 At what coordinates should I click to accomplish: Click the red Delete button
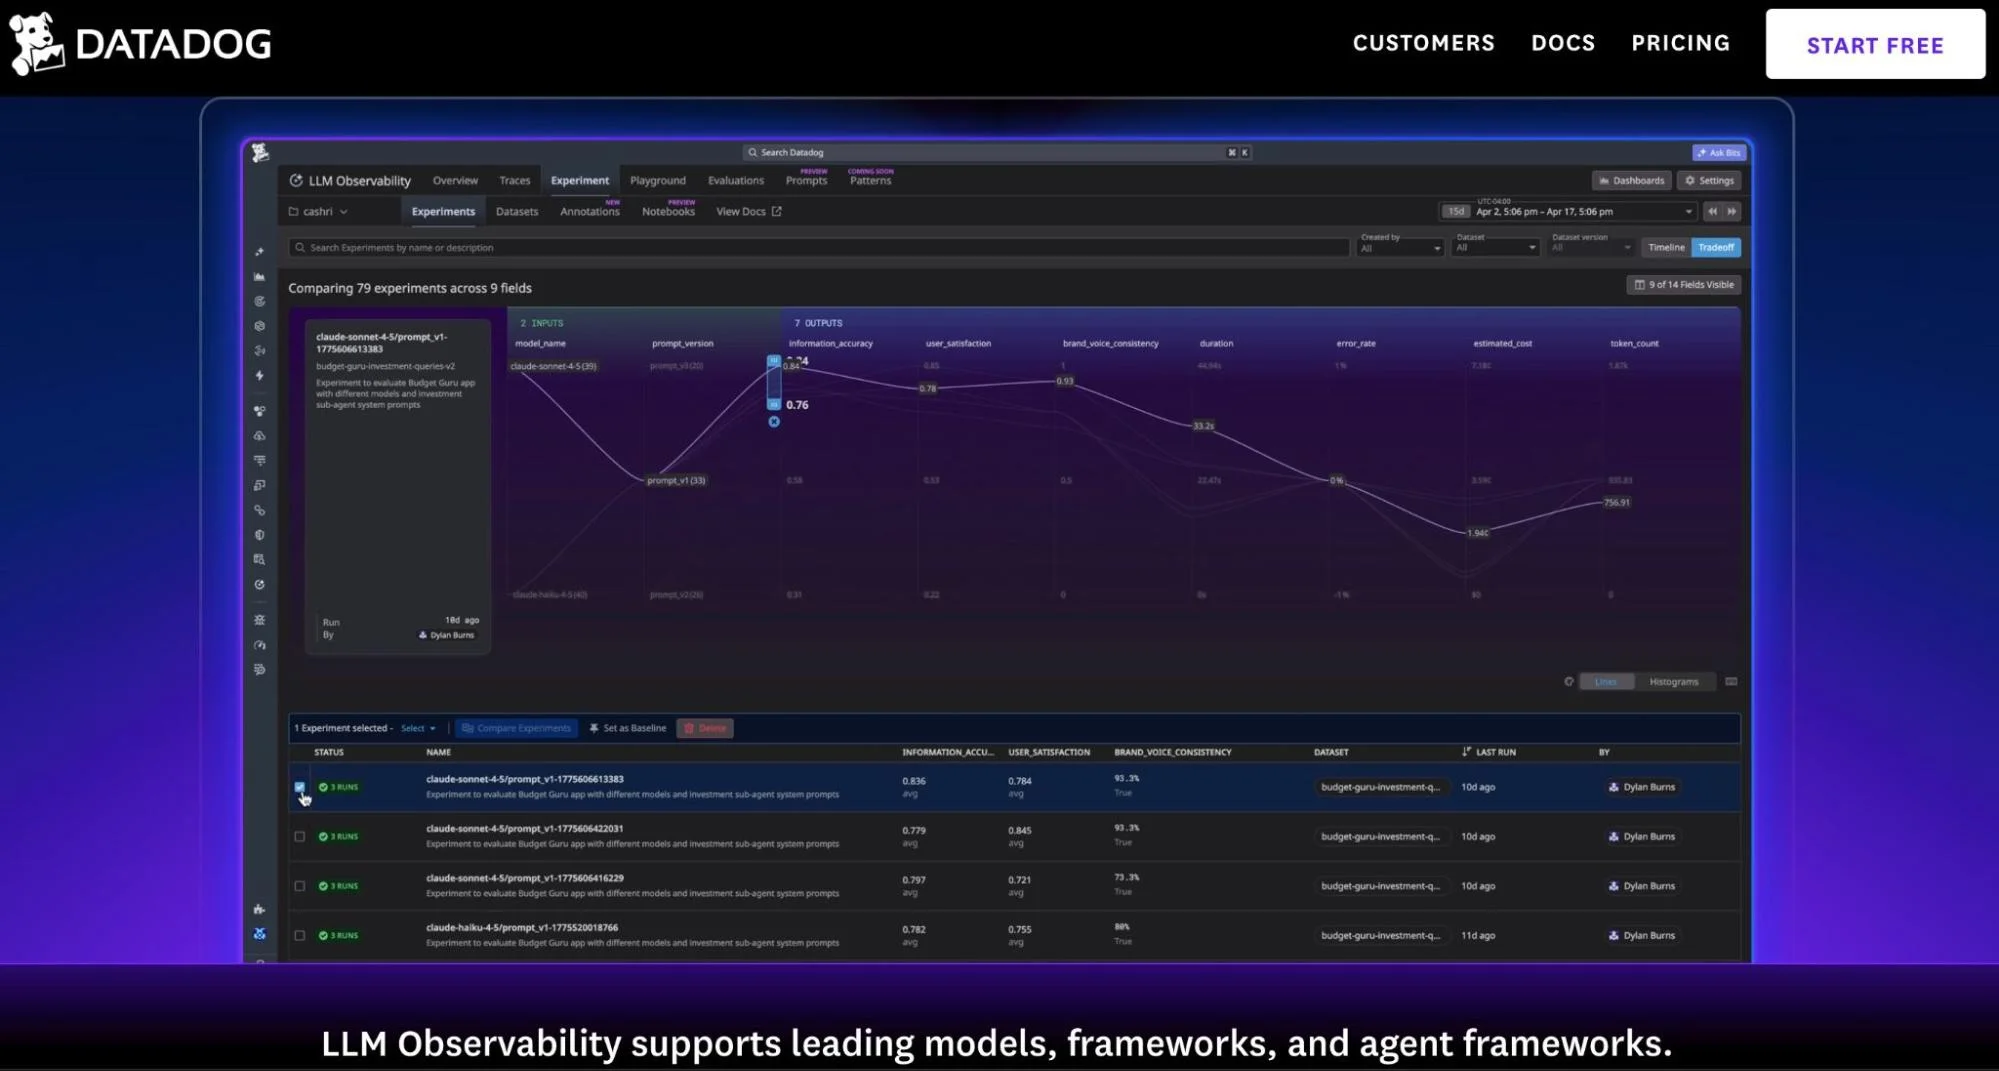click(x=705, y=728)
